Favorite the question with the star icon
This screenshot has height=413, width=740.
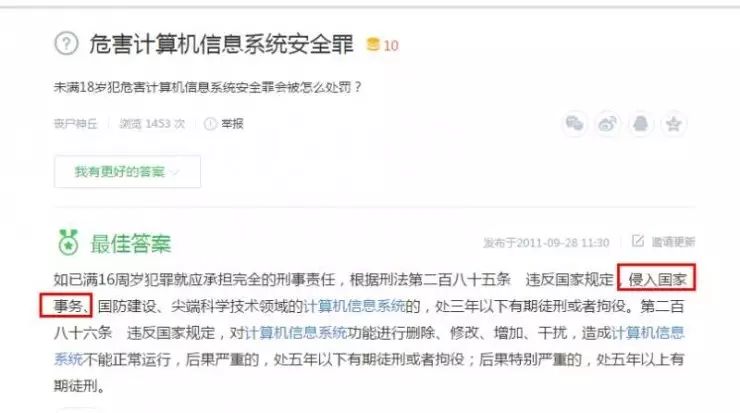[673, 124]
